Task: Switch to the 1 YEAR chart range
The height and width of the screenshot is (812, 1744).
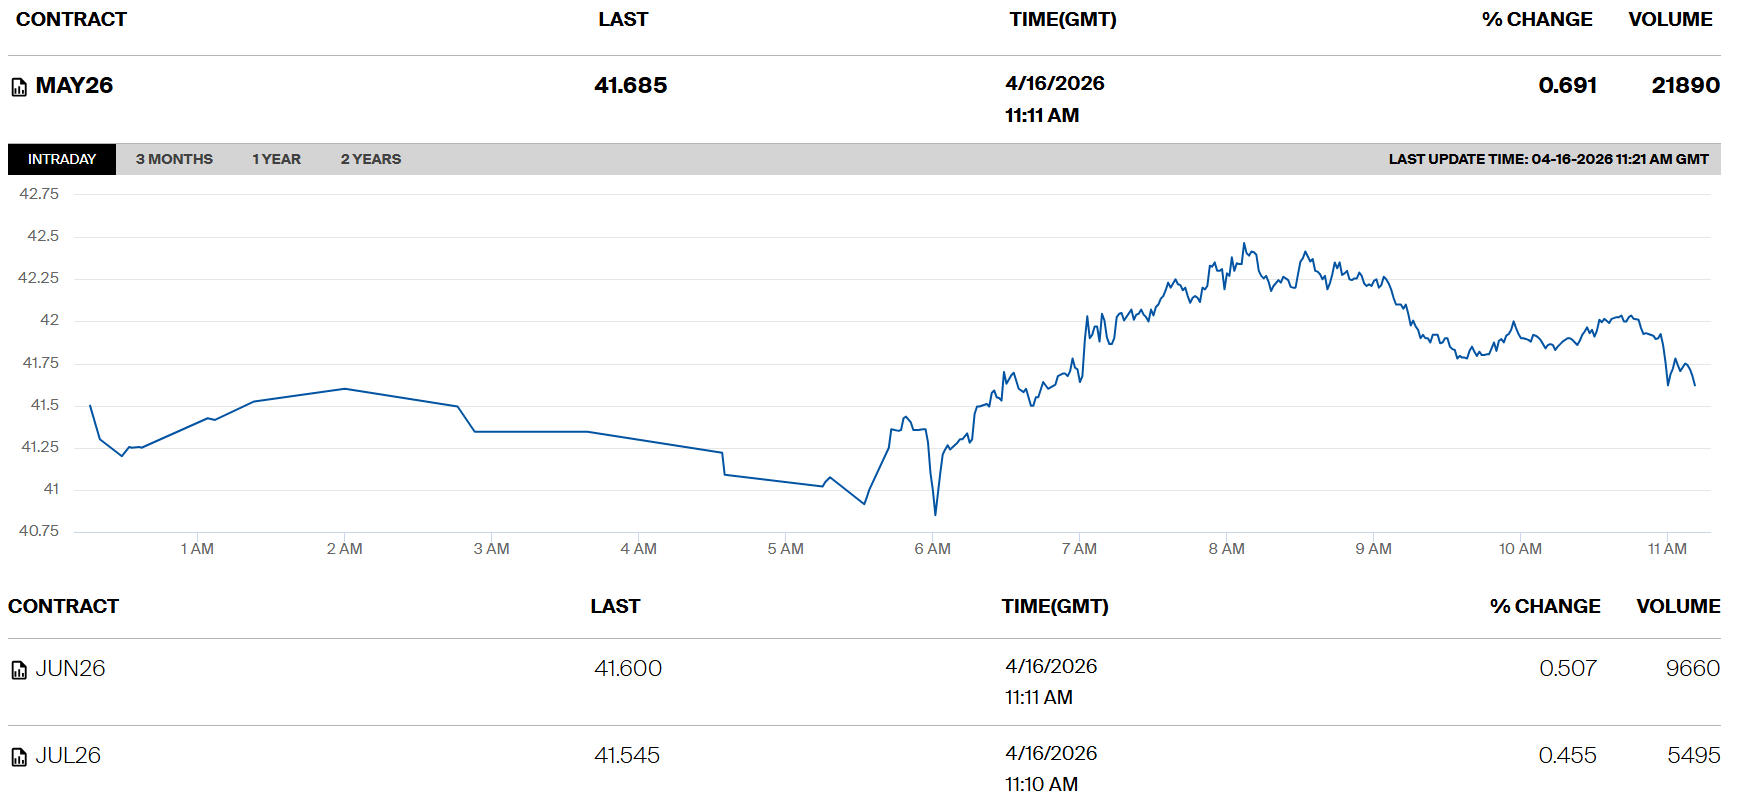Action: click(x=276, y=159)
